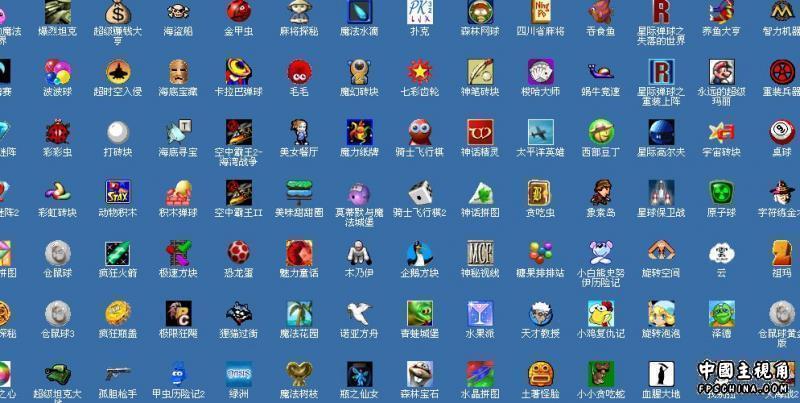800x403 pixels.
Task: Launch the 吞食鱼 fish icon
Action: coord(601,12)
